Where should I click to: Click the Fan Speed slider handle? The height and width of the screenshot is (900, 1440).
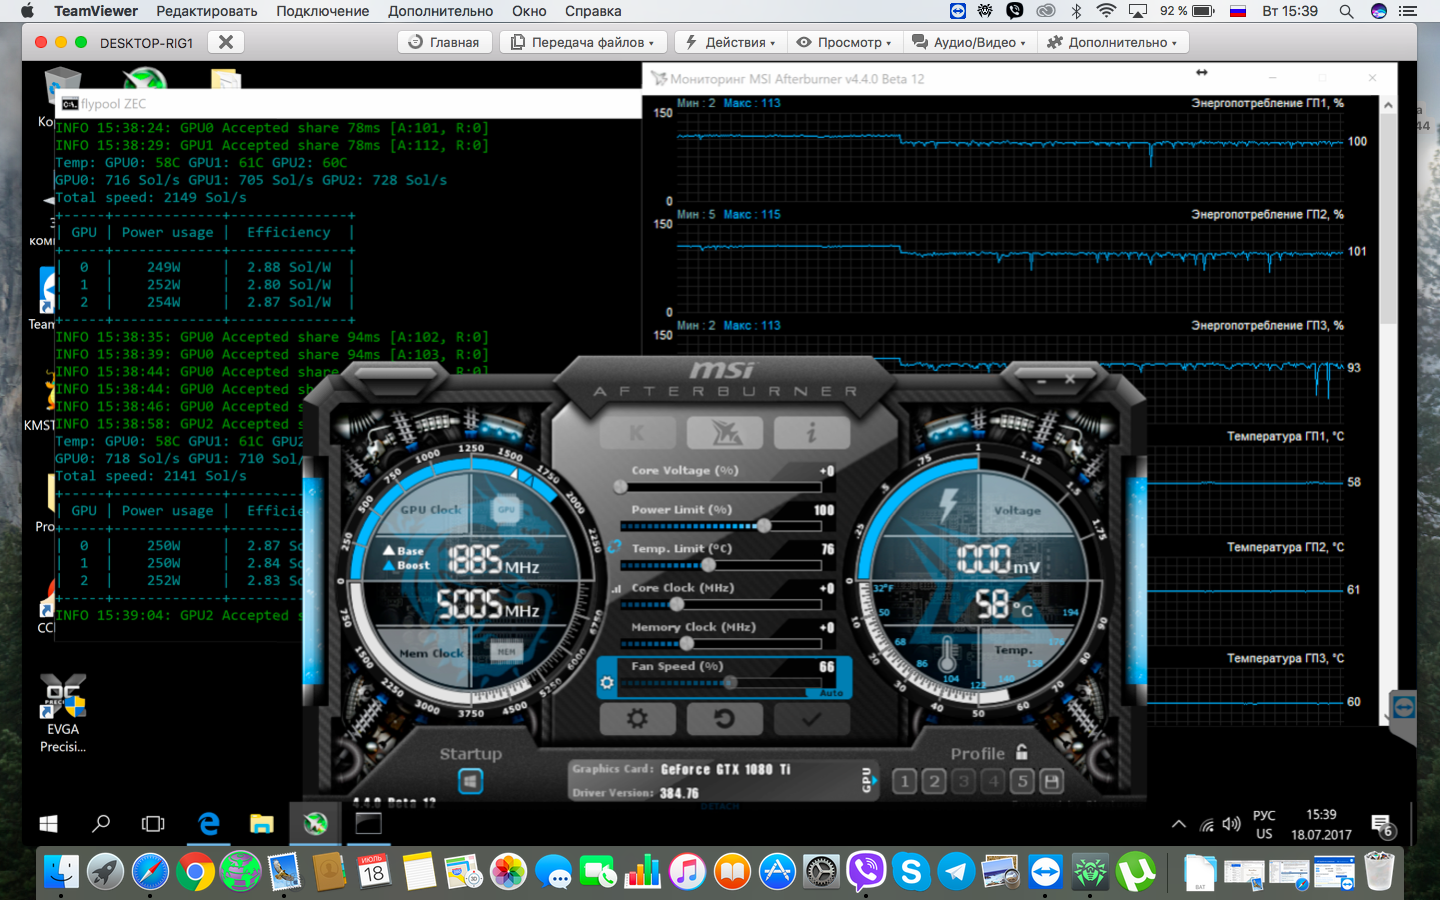click(x=730, y=683)
